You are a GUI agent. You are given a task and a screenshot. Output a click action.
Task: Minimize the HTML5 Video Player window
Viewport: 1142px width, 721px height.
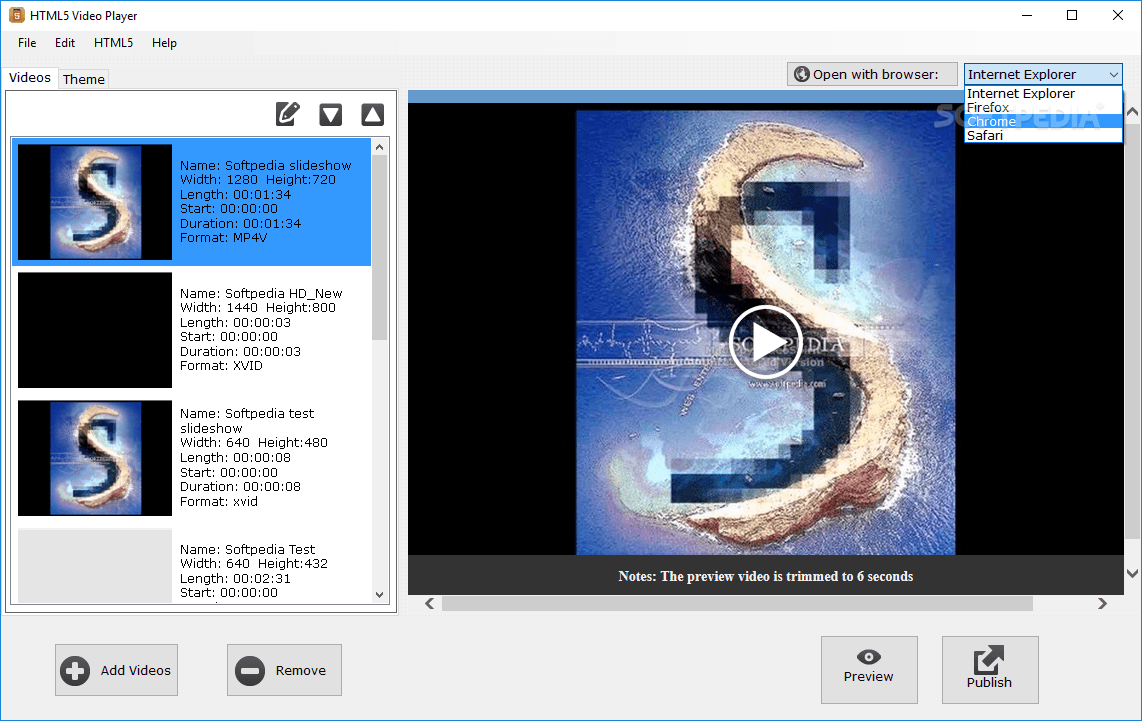tap(1027, 15)
